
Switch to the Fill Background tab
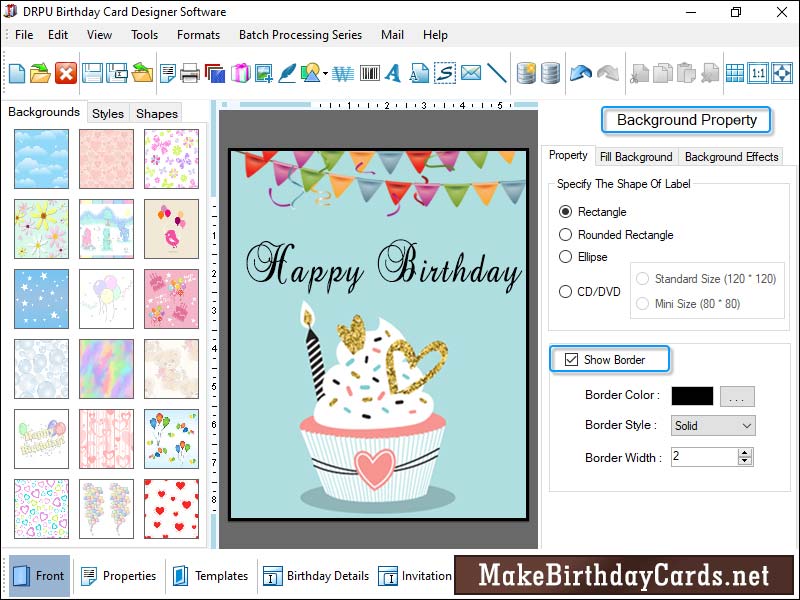[x=637, y=157]
